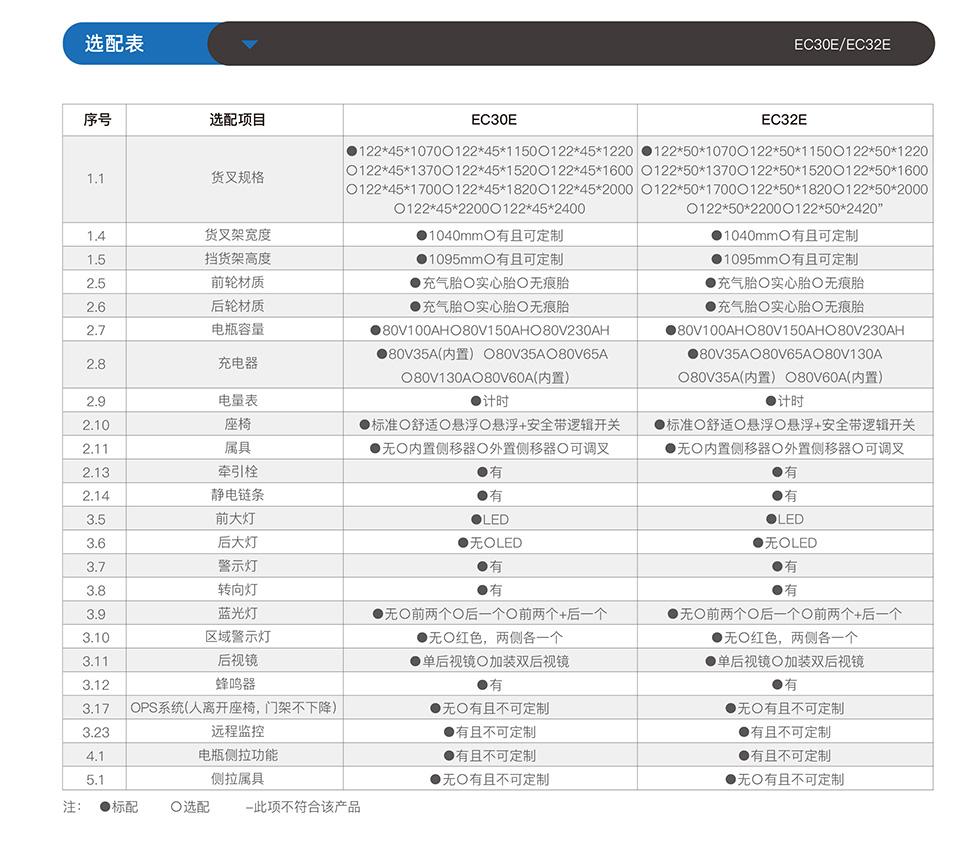Open the blue triangle dropdown in header bar

point(249,44)
